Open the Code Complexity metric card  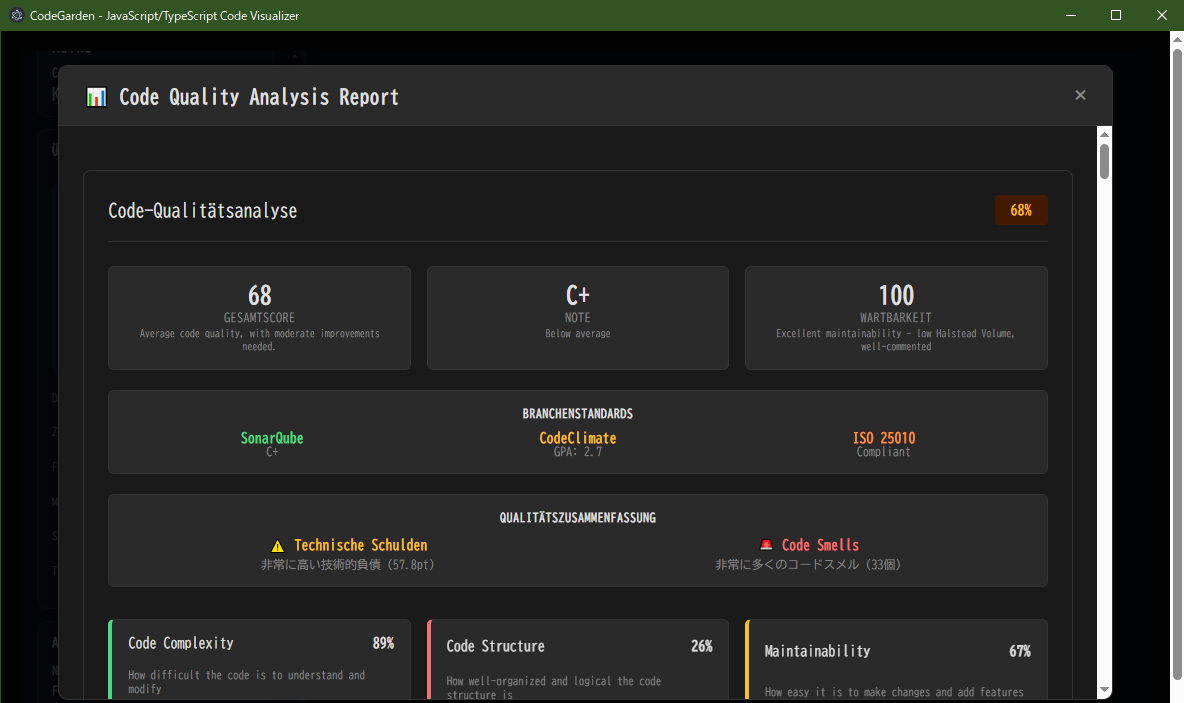pos(259,660)
